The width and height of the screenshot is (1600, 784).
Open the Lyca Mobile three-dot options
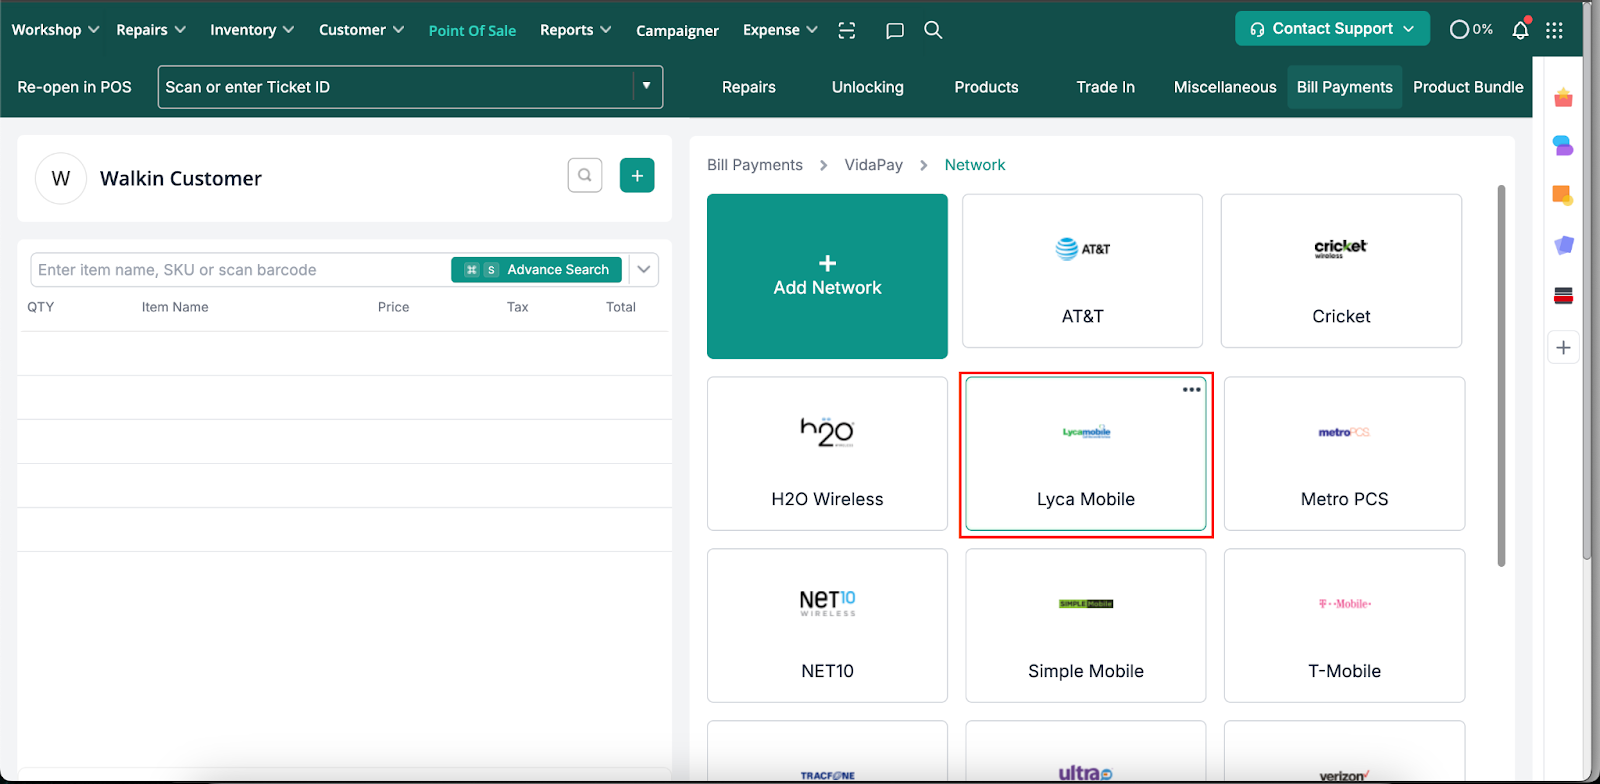(x=1192, y=390)
